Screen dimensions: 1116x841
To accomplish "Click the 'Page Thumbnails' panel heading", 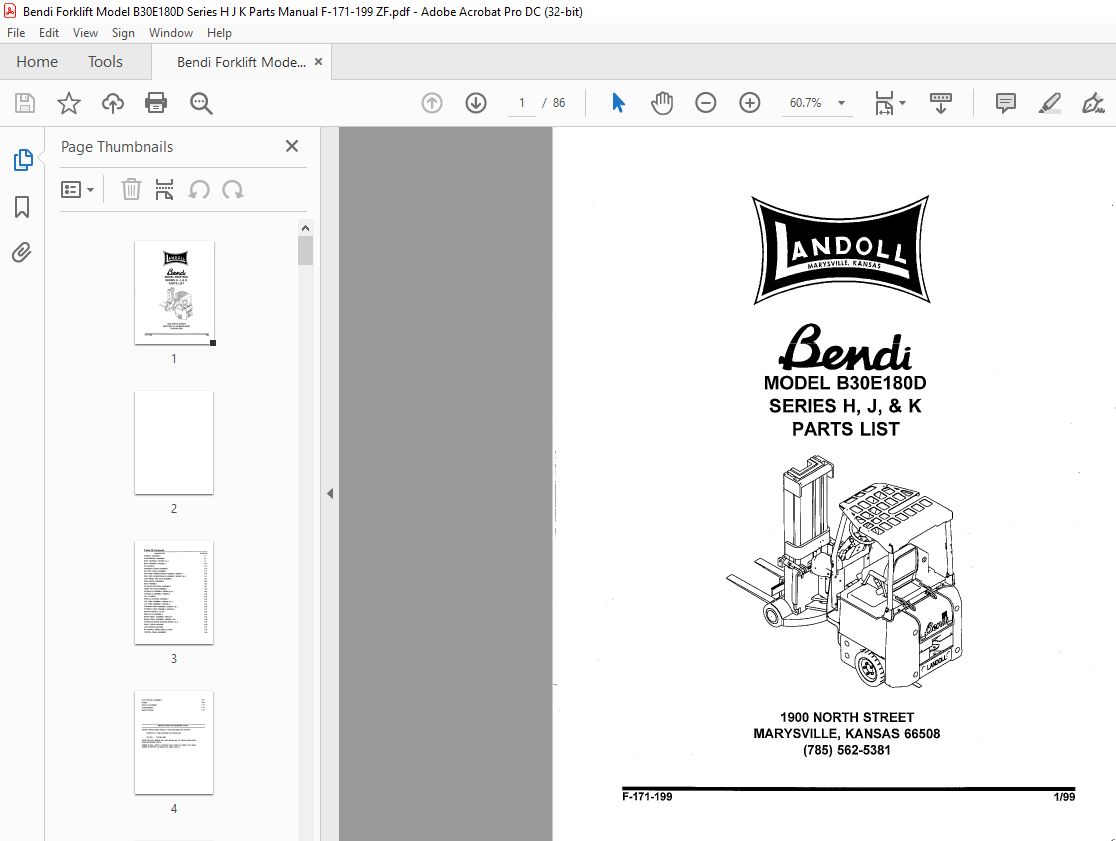I will click(x=117, y=147).
